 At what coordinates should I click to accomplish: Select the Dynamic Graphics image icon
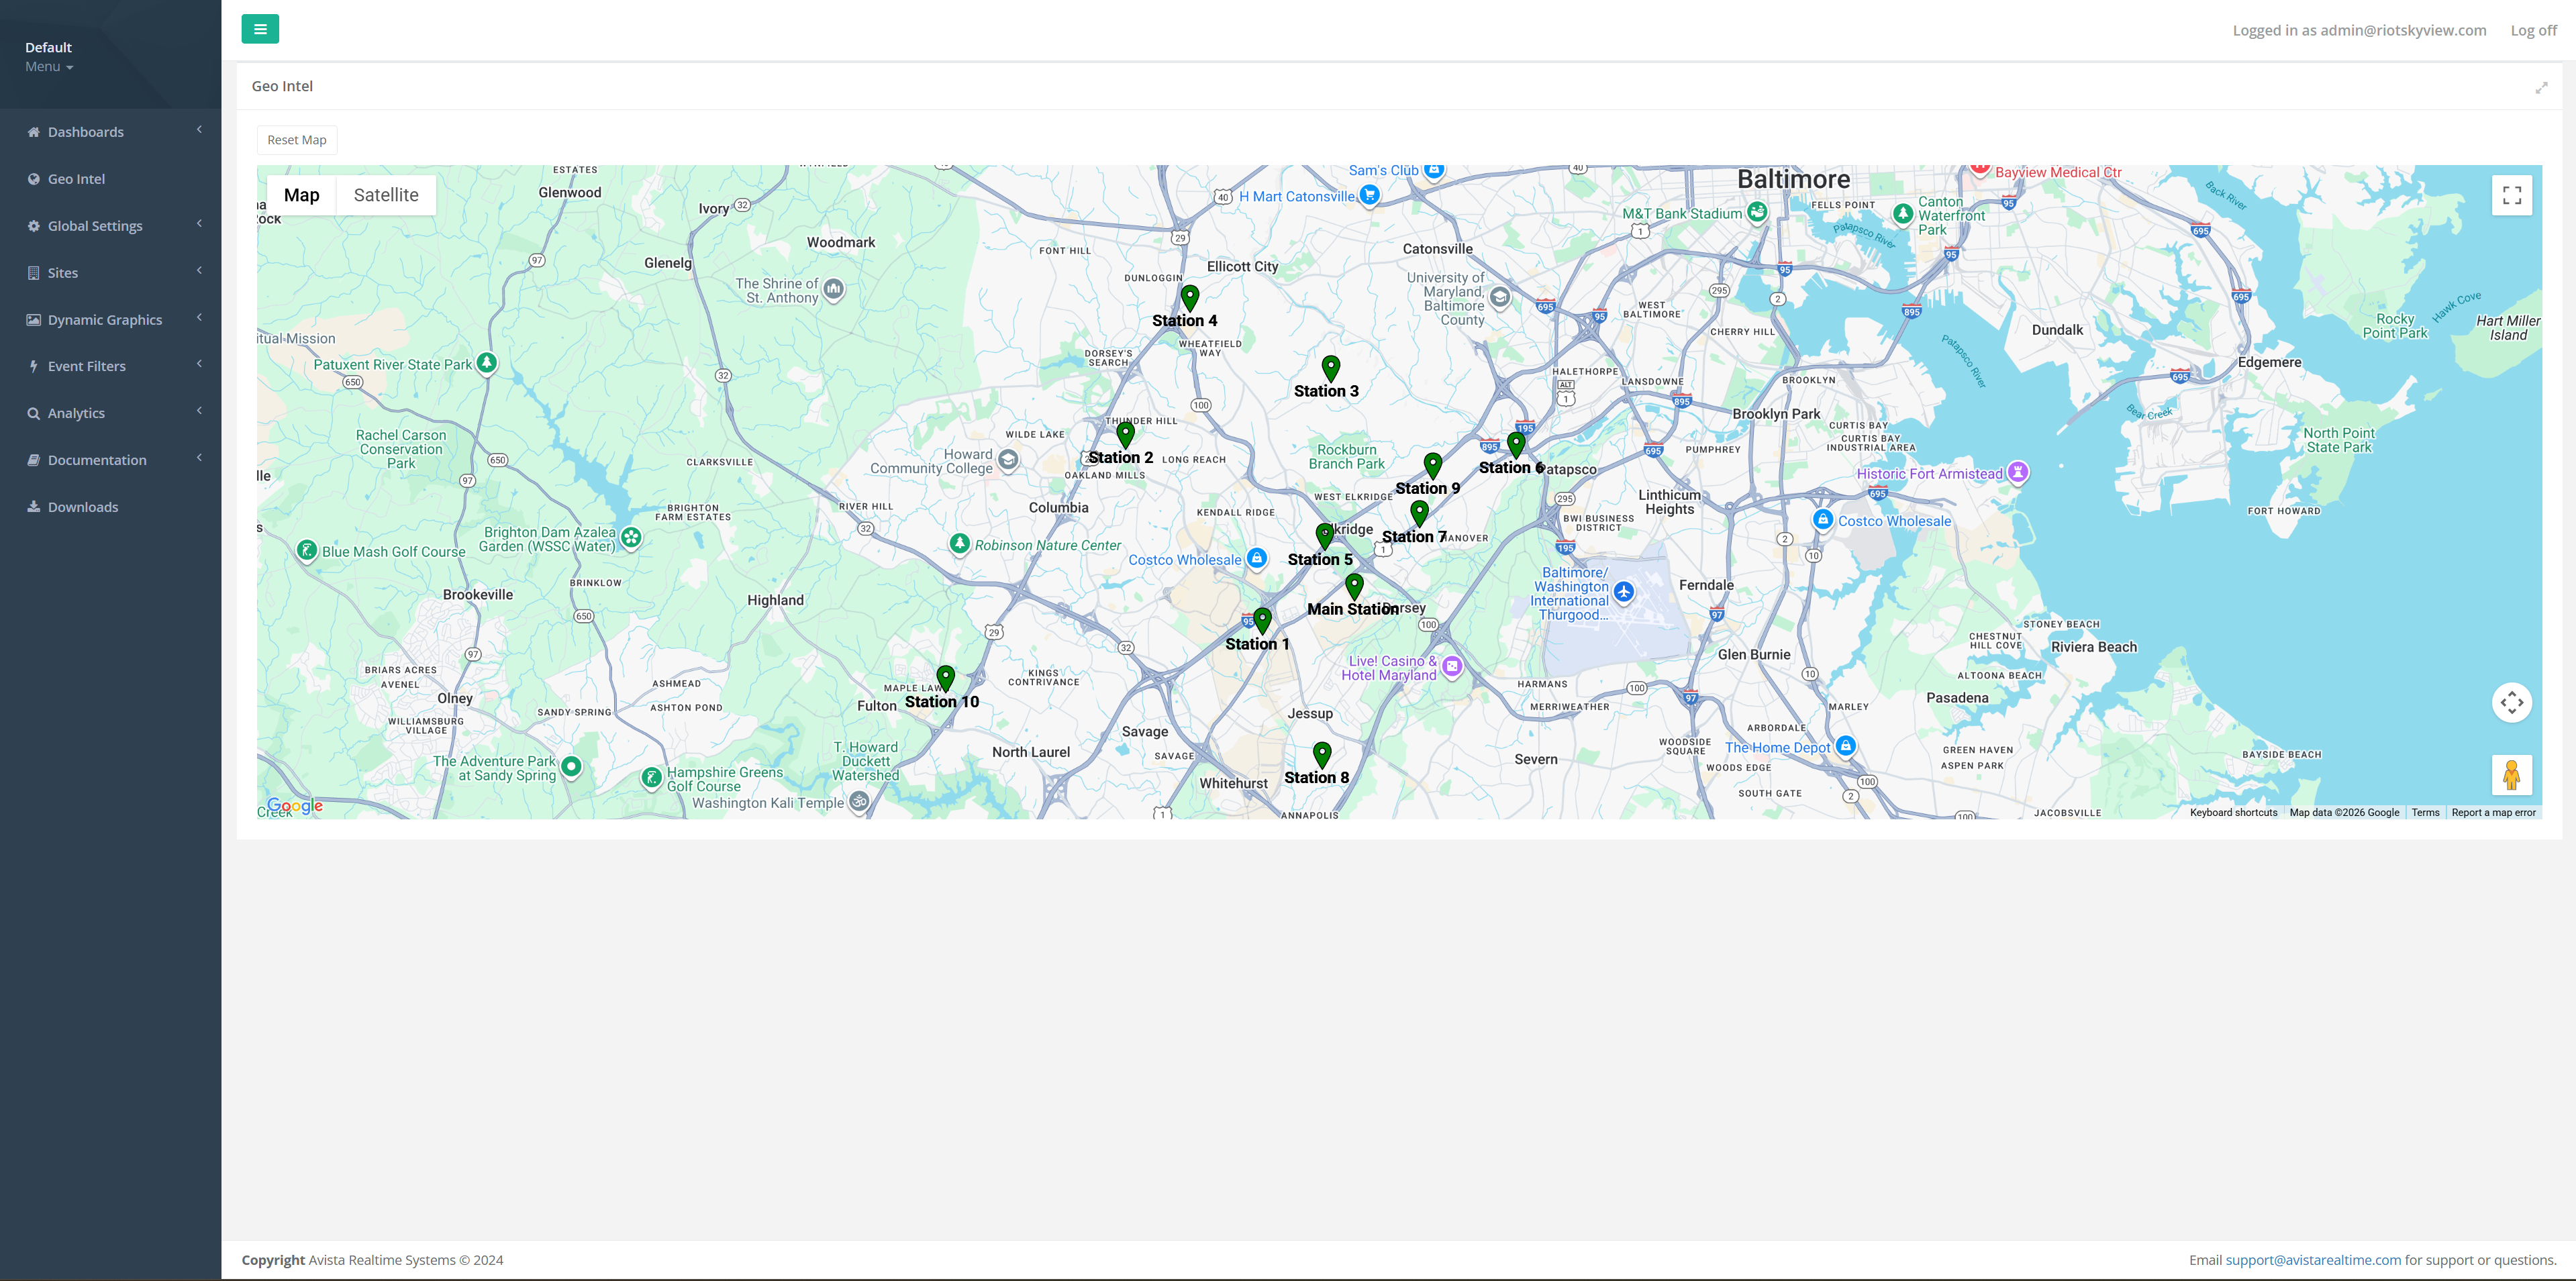pos(33,319)
